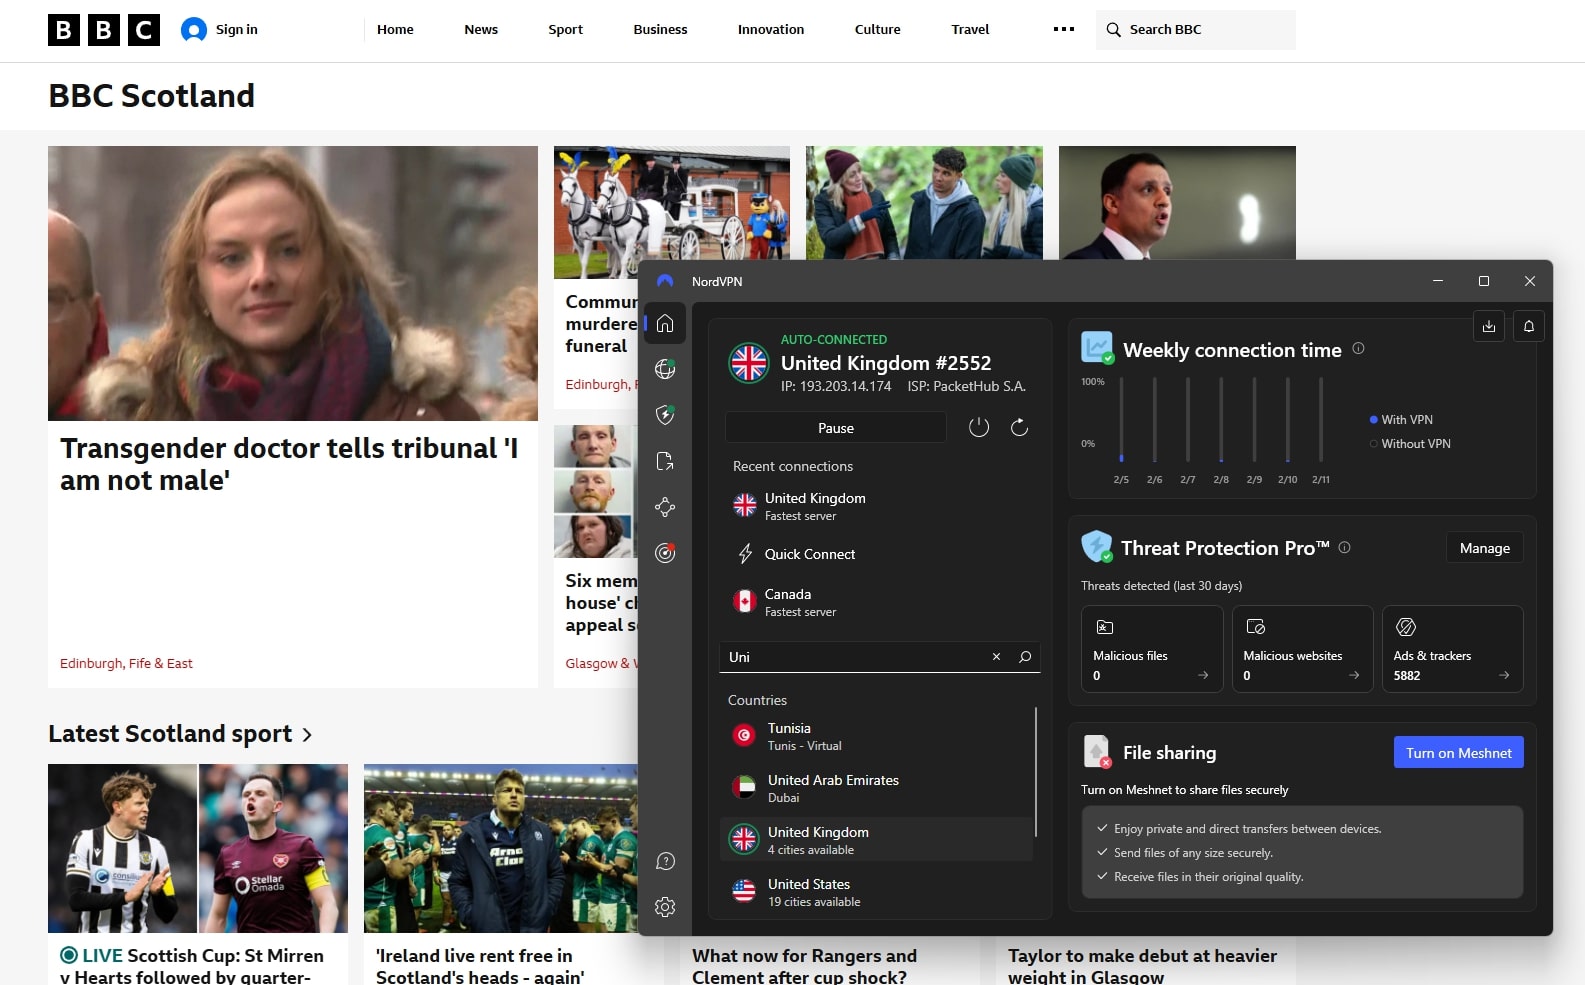Open the transgender doctor story photo
The height and width of the screenshot is (985, 1585).
(x=293, y=283)
